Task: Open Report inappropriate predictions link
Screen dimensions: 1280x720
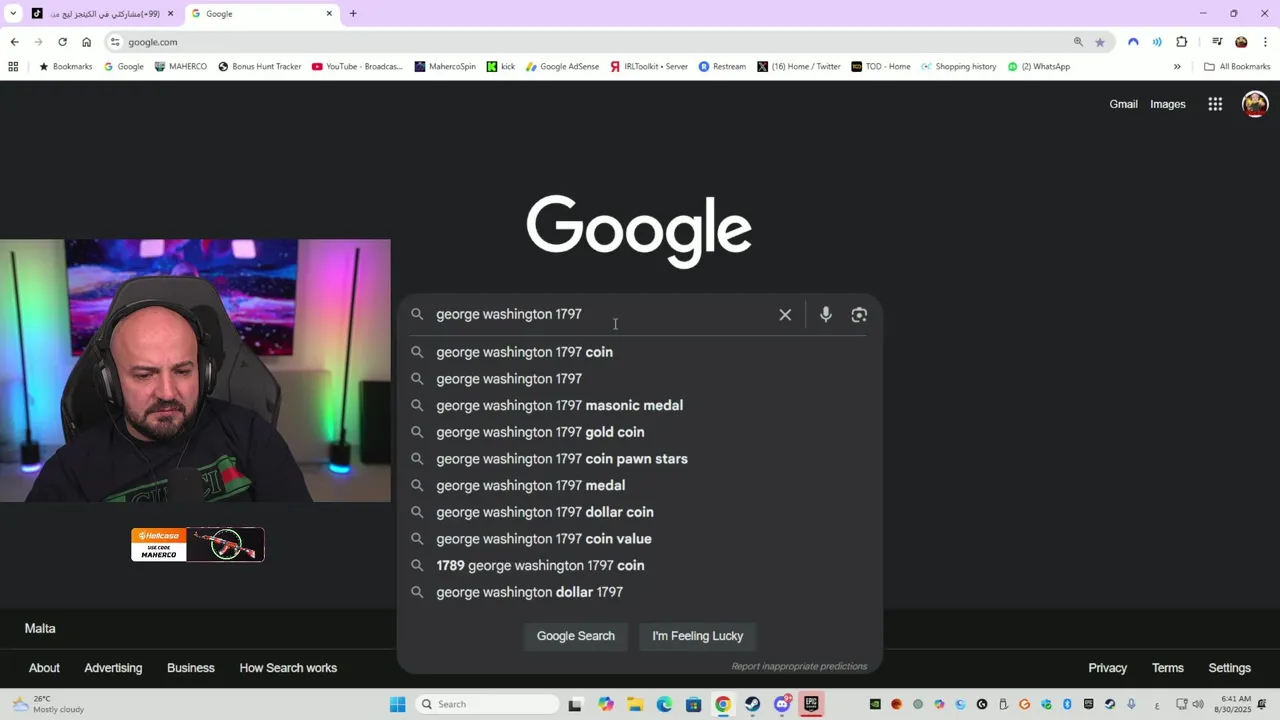Action: point(799,667)
